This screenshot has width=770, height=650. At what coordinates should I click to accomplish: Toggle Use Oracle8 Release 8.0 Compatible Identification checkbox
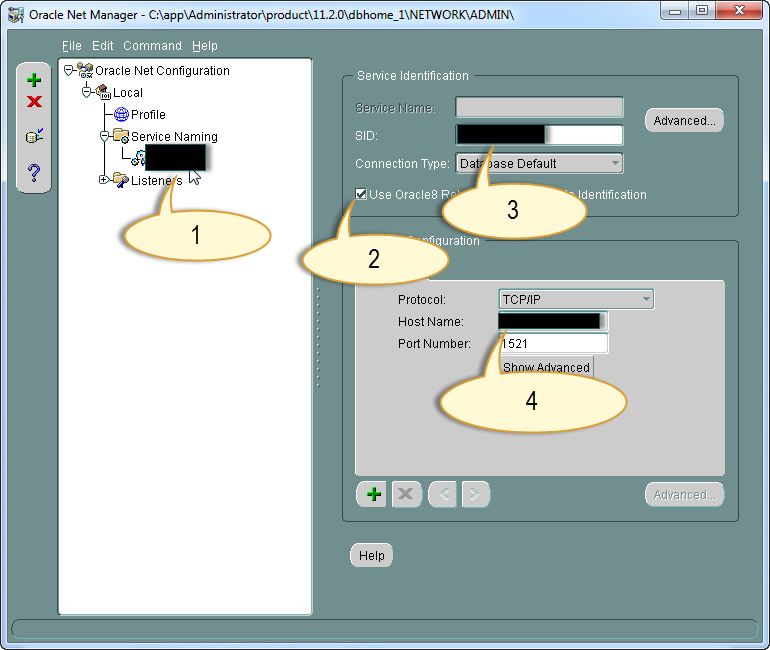coord(361,194)
